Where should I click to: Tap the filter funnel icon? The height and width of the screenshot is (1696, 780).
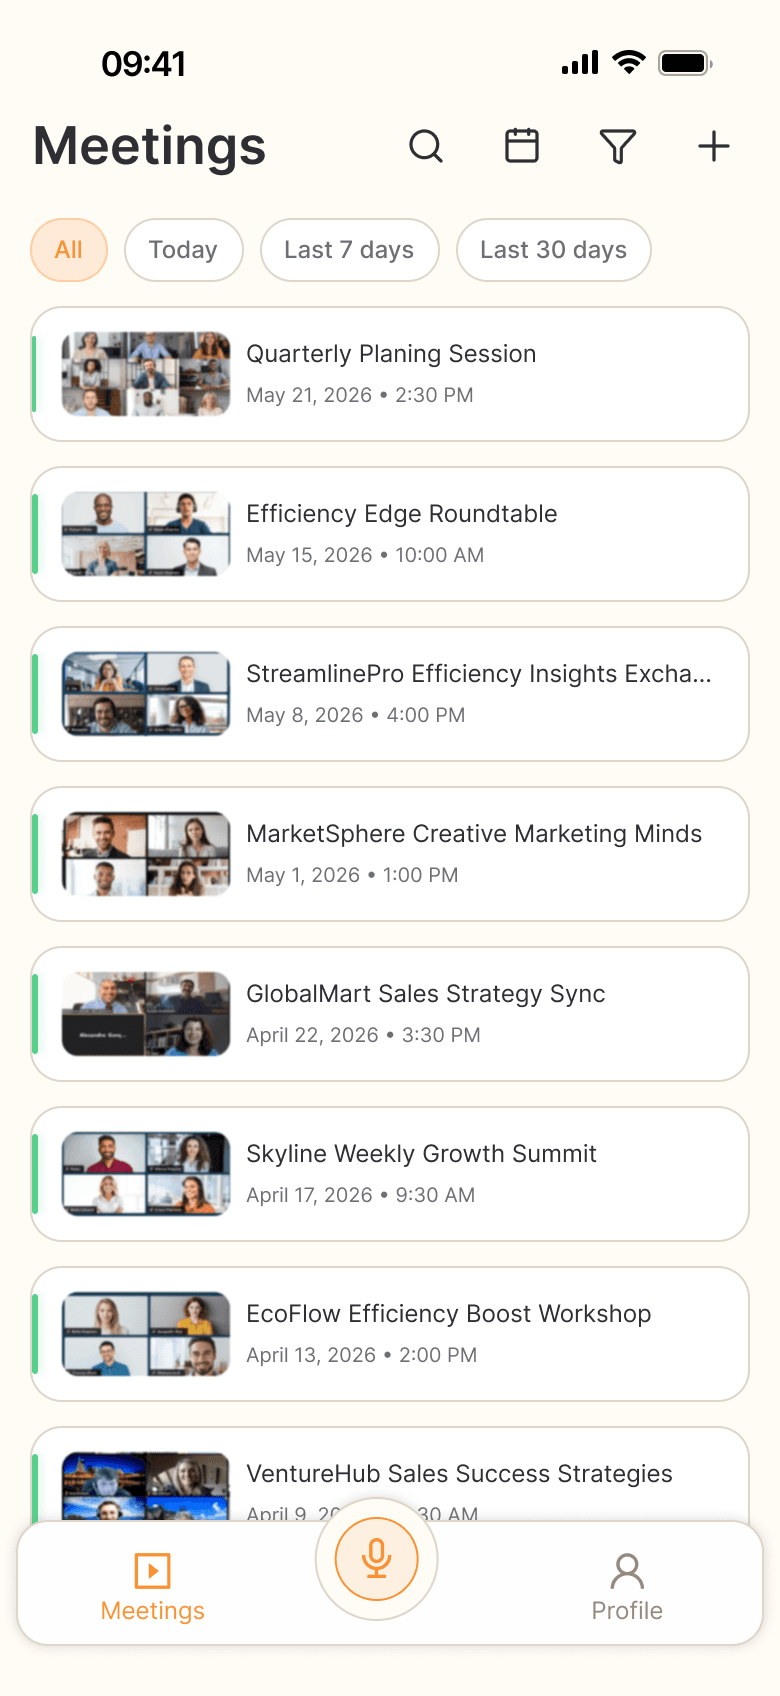(618, 146)
